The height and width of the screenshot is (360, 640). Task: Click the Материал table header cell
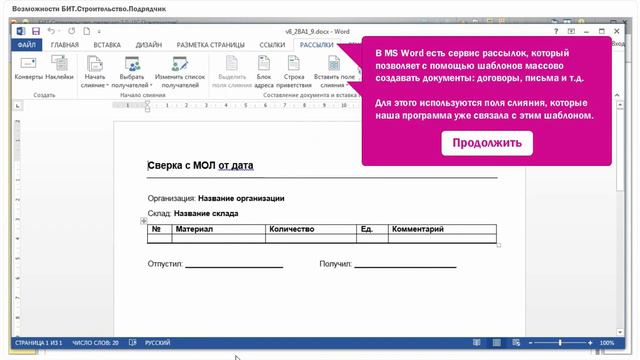point(219,229)
